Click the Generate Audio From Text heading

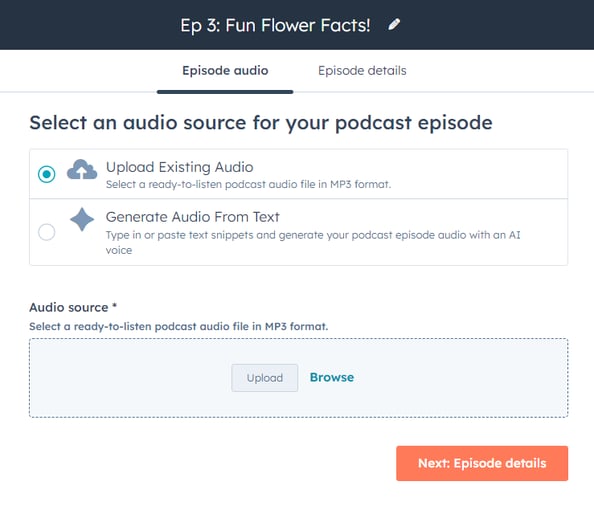192,217
